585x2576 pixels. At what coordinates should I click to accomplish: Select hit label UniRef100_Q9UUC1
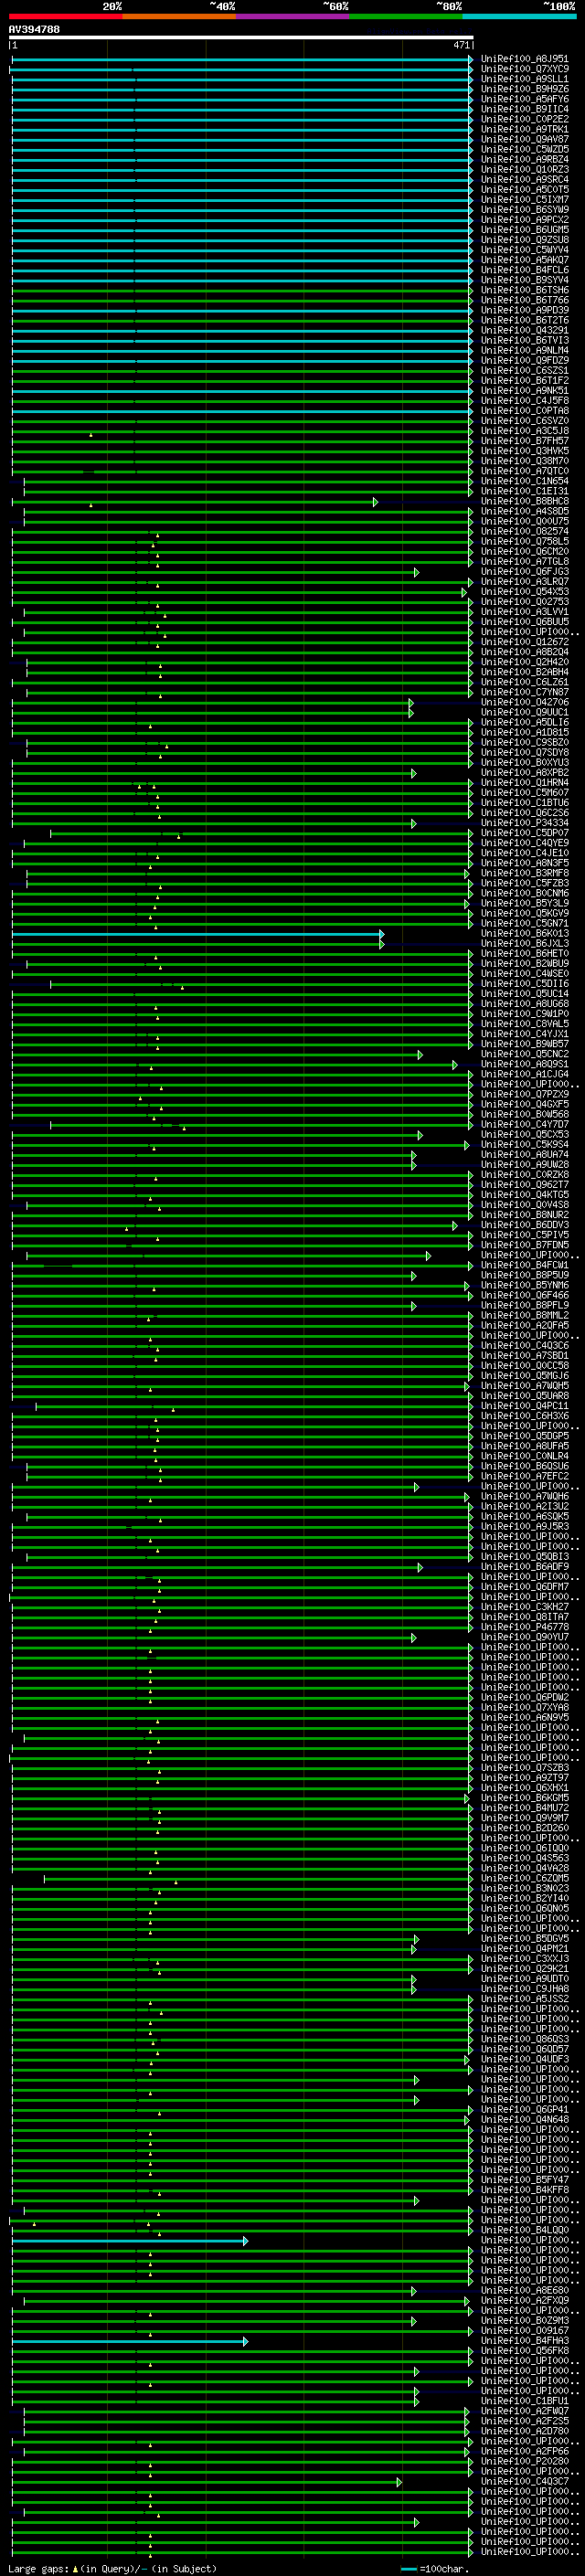[525, 712]
